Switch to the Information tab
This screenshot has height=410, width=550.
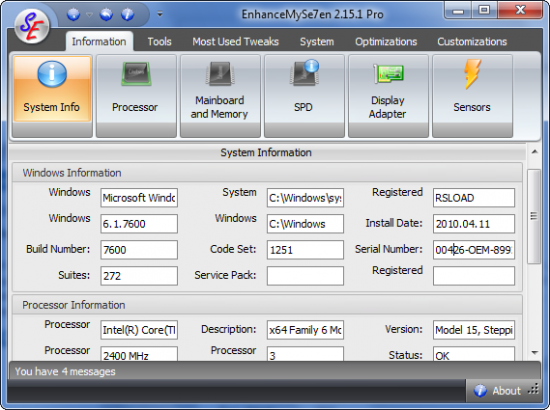99,42
